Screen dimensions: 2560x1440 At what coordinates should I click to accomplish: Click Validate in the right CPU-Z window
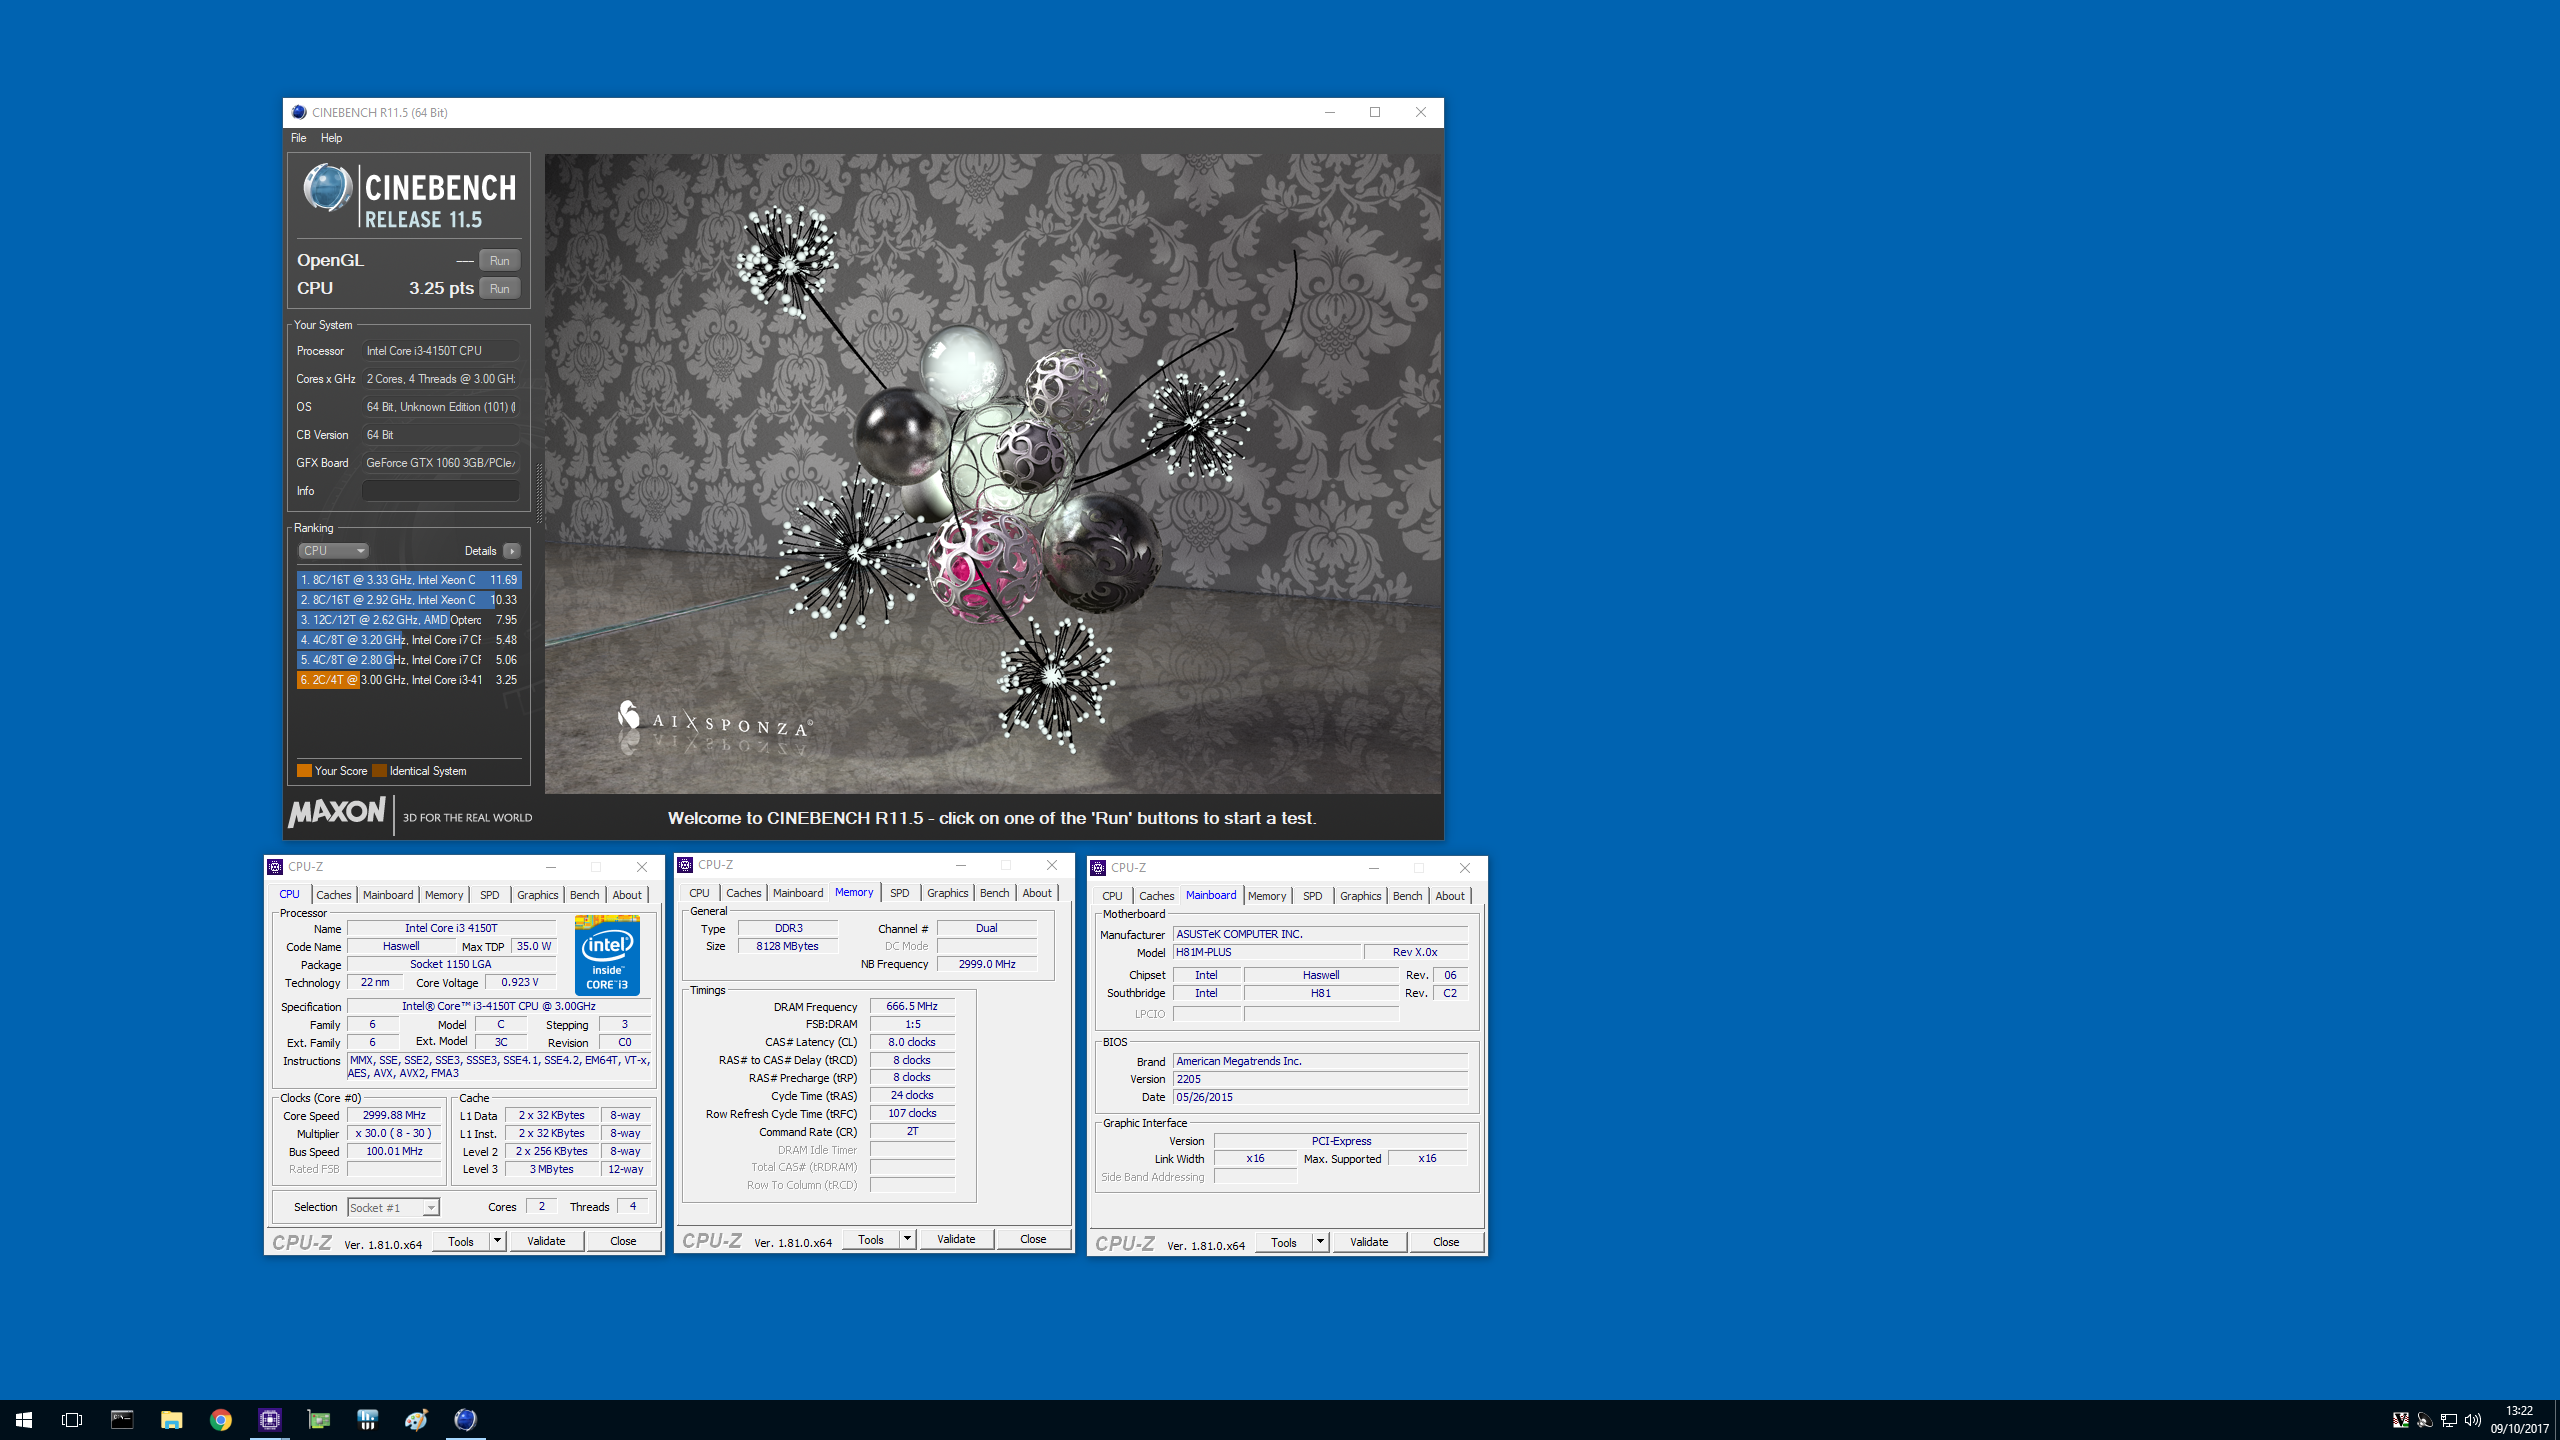(x=1369, y=1242)
